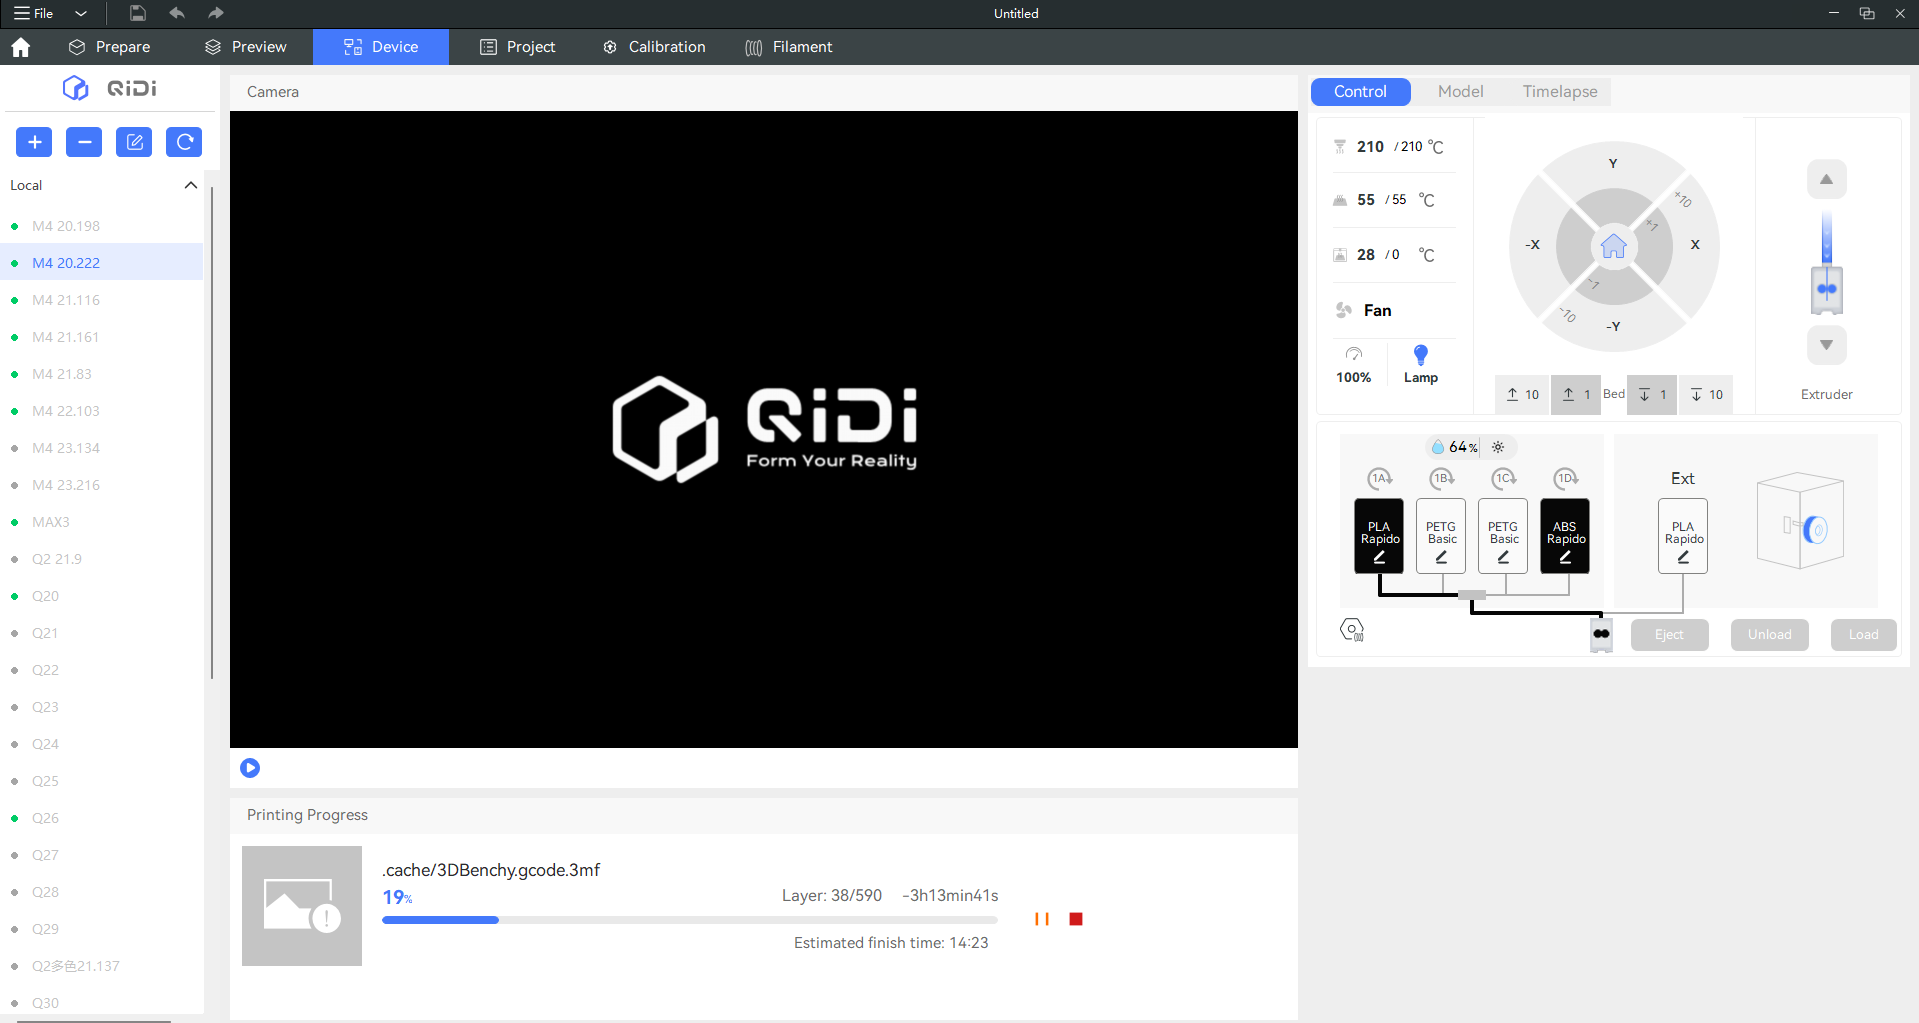The image size is (1919, 1023).
Task: Toggle the Lamp light
Action: [1421, 363]
